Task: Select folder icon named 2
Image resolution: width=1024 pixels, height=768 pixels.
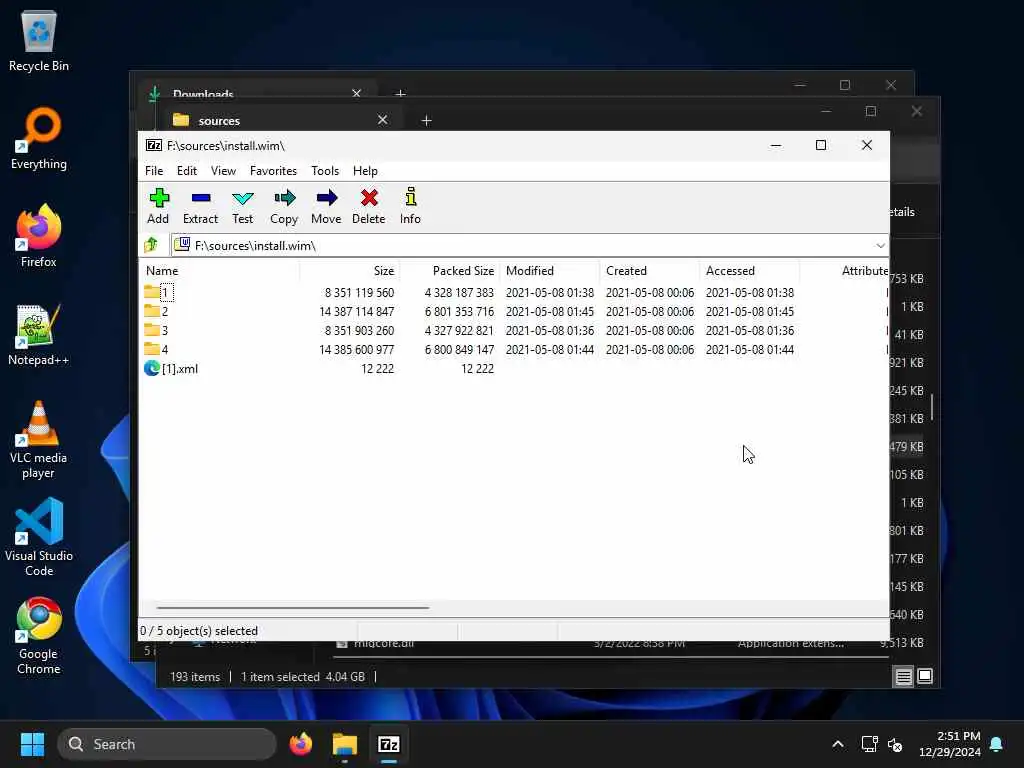Action: tap(152, 311)
